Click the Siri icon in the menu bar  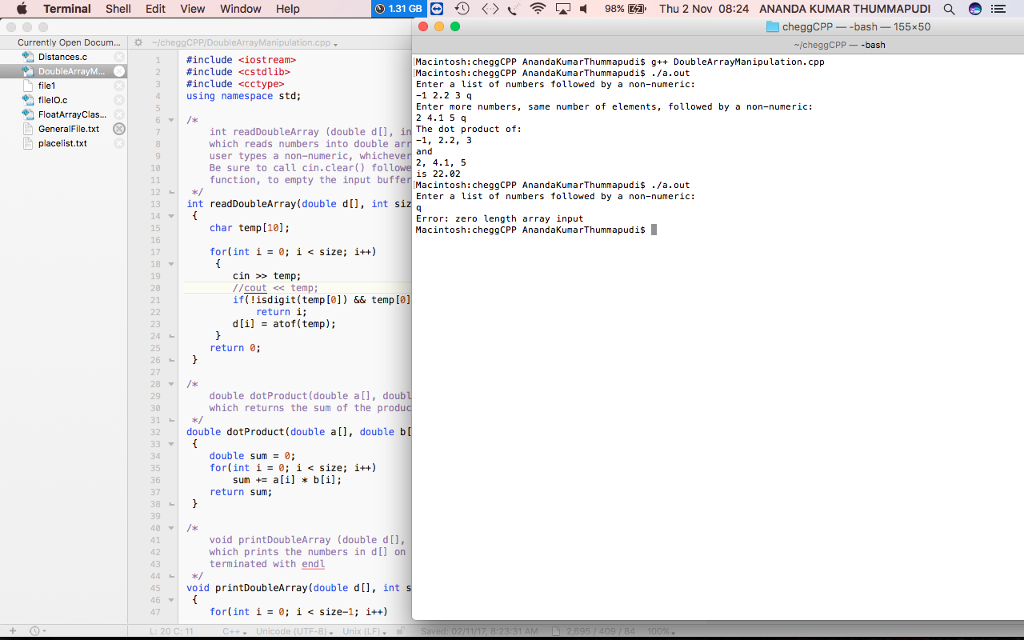[975, 9]
